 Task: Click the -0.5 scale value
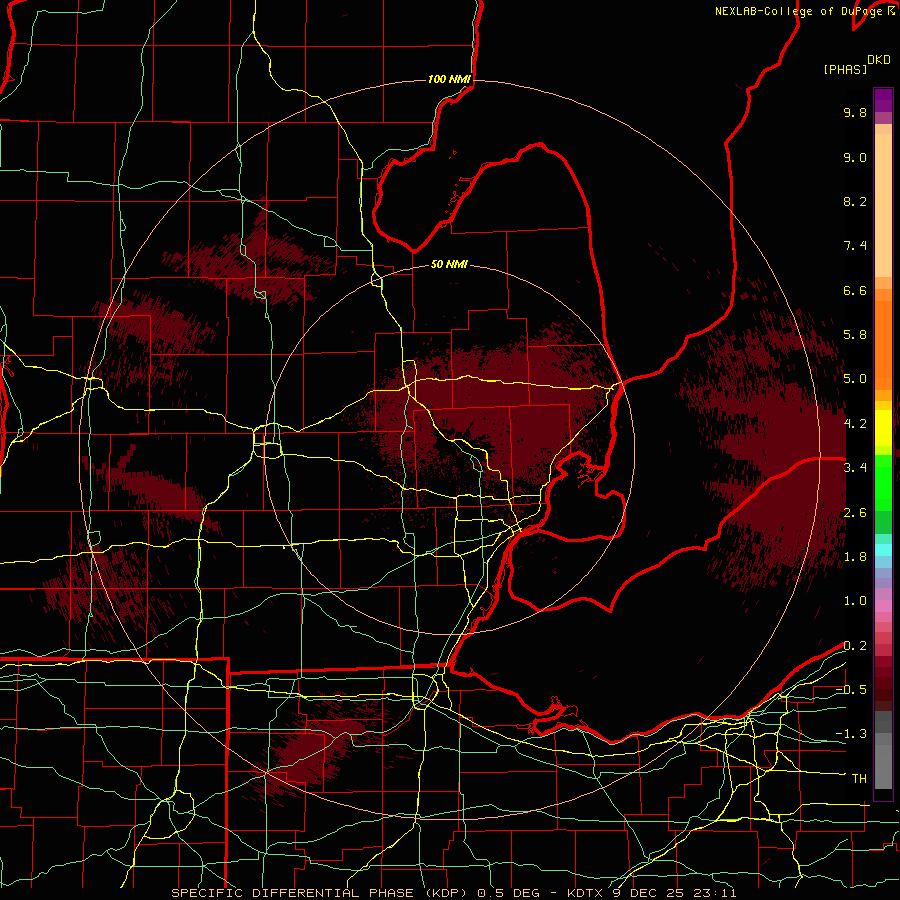click(x=851, y=690)
